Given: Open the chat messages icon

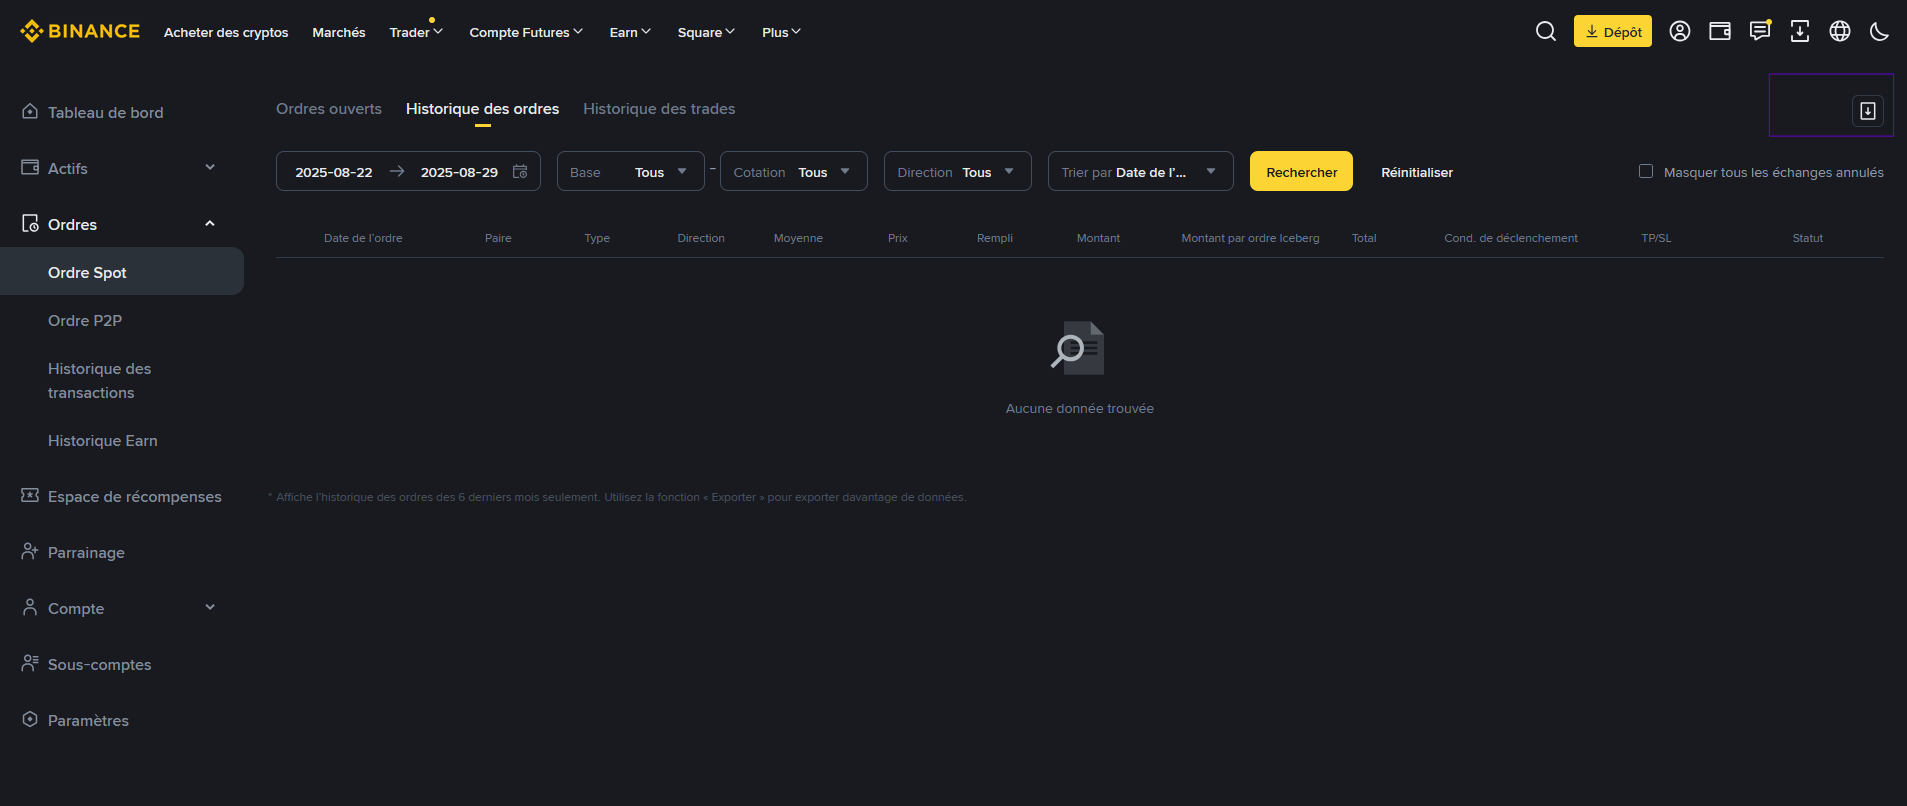Looking at the screenshot, I should tap(1759, 31).
